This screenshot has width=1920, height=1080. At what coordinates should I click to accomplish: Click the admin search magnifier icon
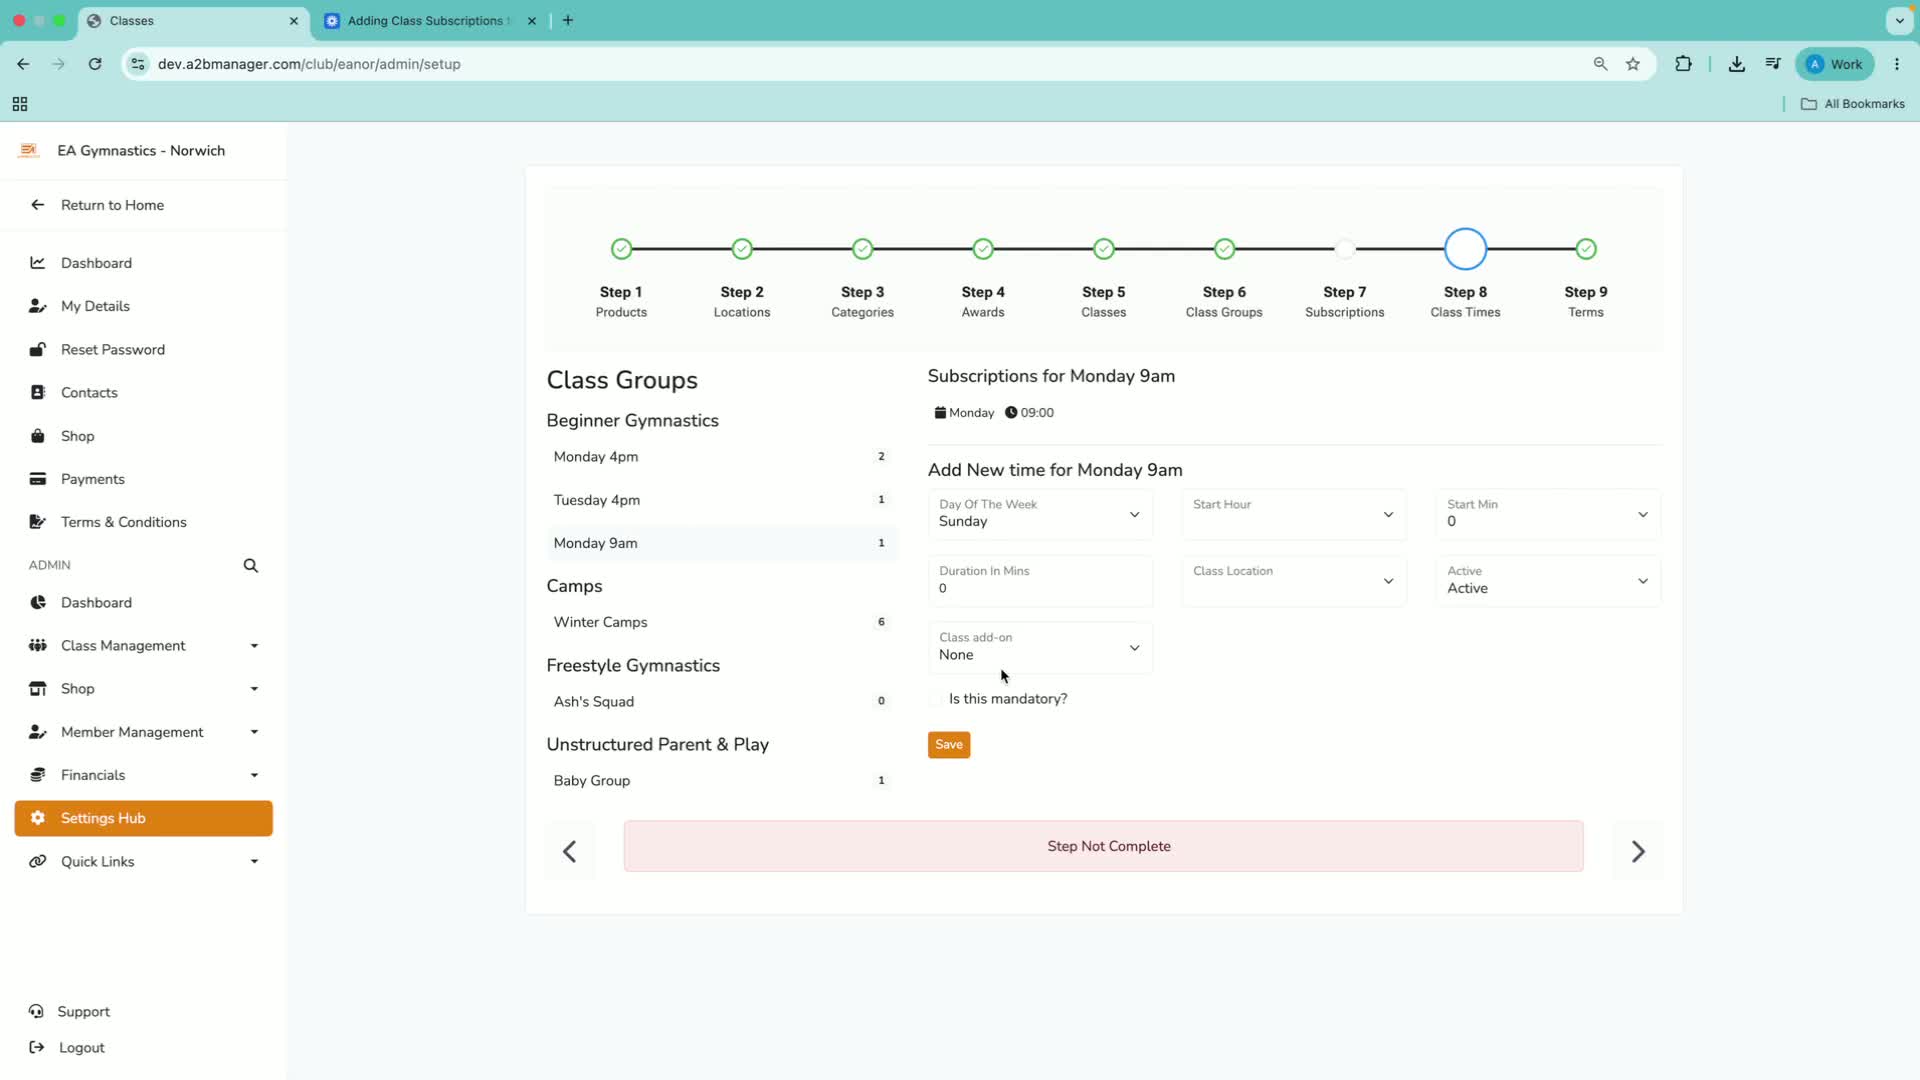click(251, 565)
